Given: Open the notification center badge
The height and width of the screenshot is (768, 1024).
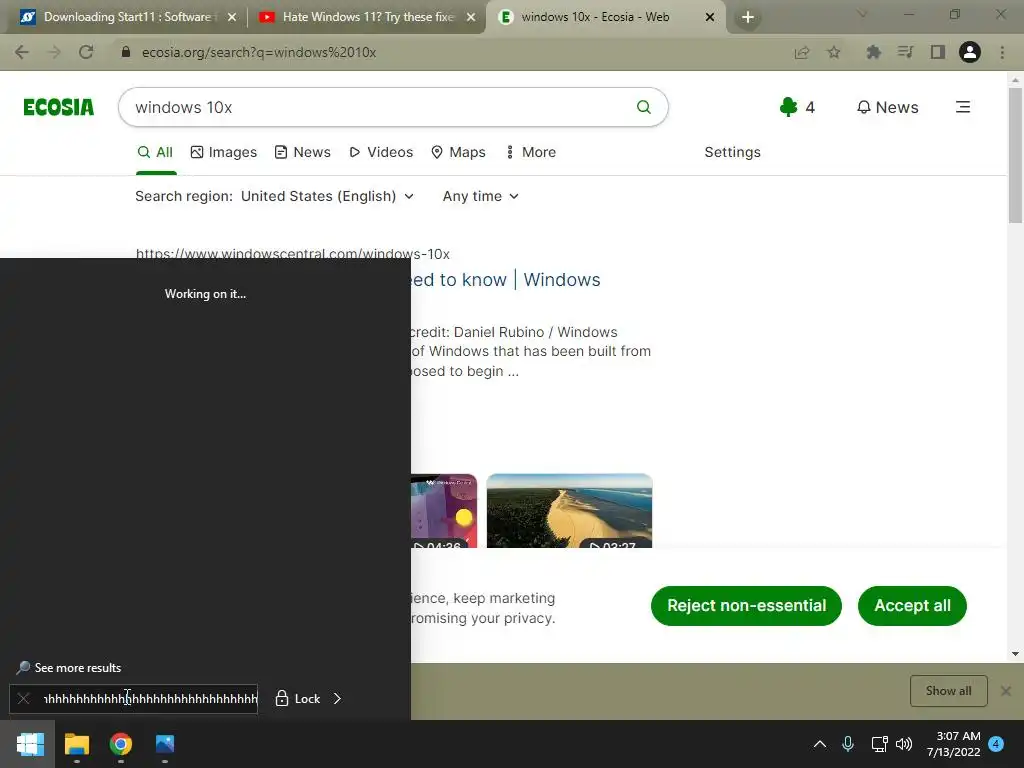Looking at the screenshot, I should click(997, 744).
